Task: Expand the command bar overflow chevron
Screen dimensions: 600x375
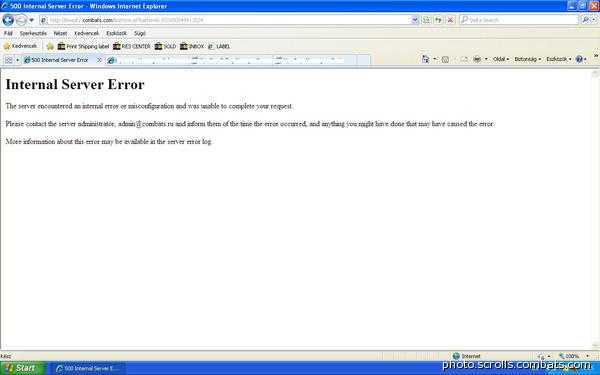Action: 596,56
